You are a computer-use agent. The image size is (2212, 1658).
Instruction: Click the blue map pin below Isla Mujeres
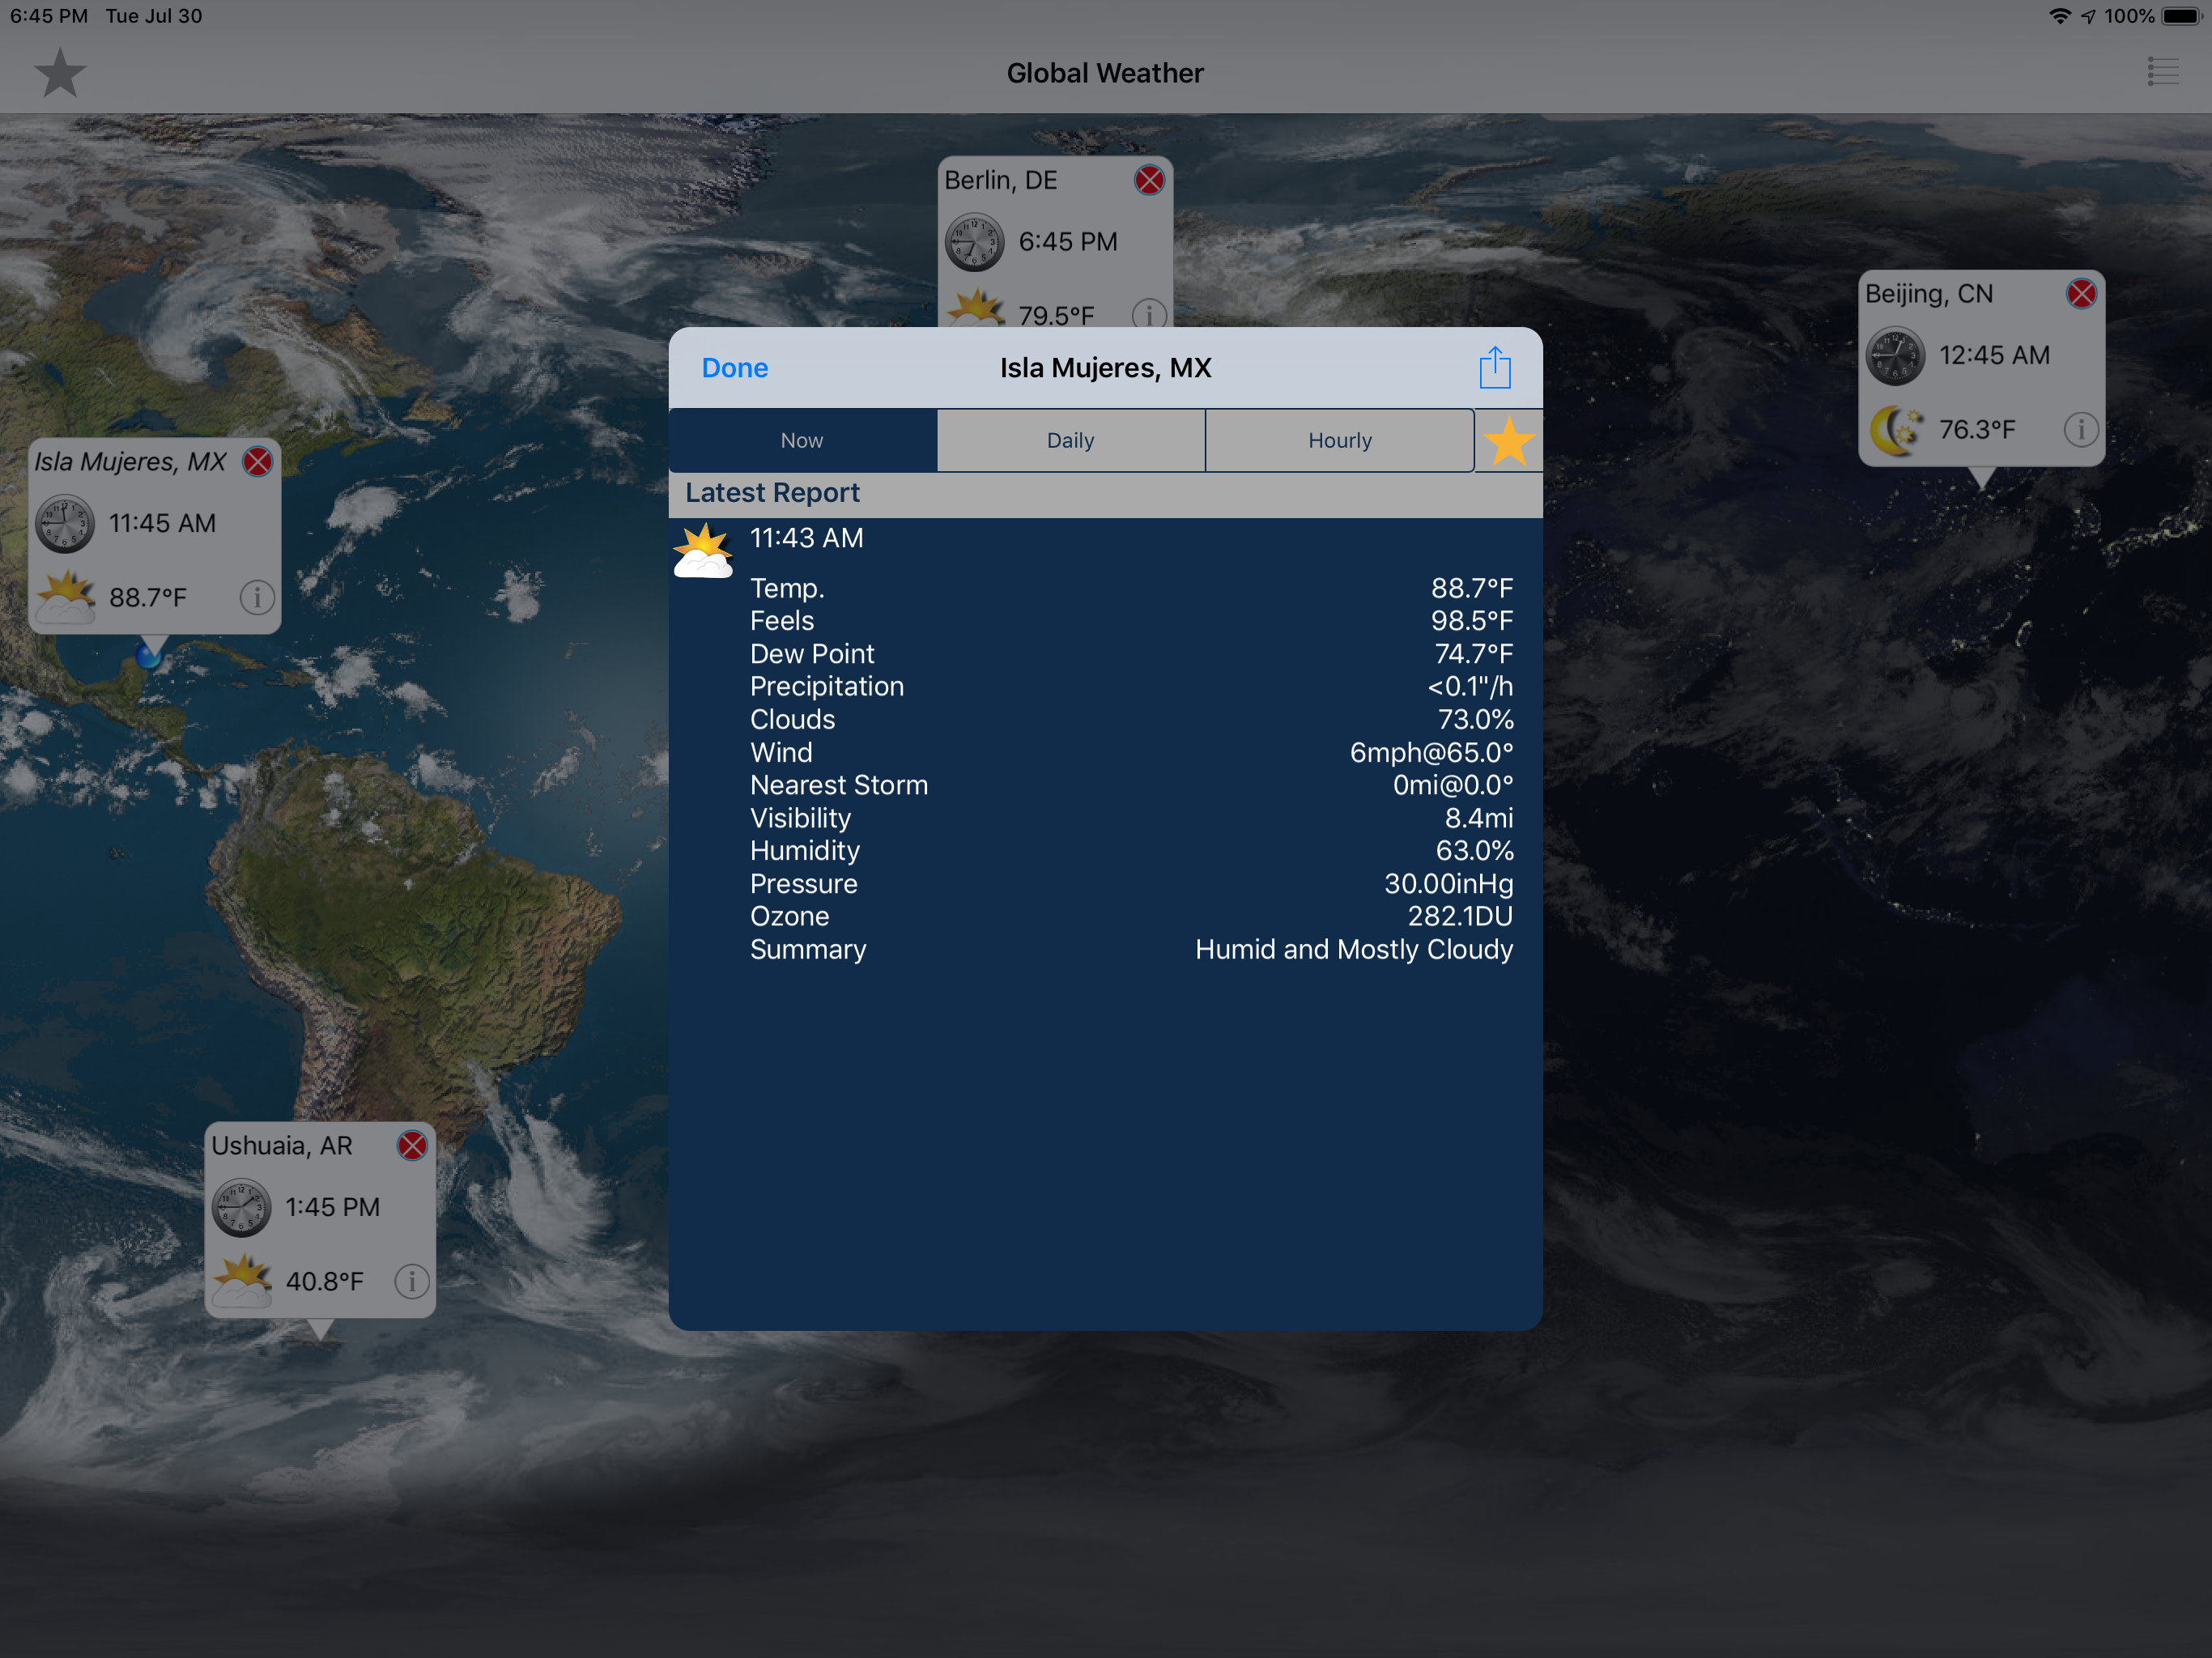point(149,656)
